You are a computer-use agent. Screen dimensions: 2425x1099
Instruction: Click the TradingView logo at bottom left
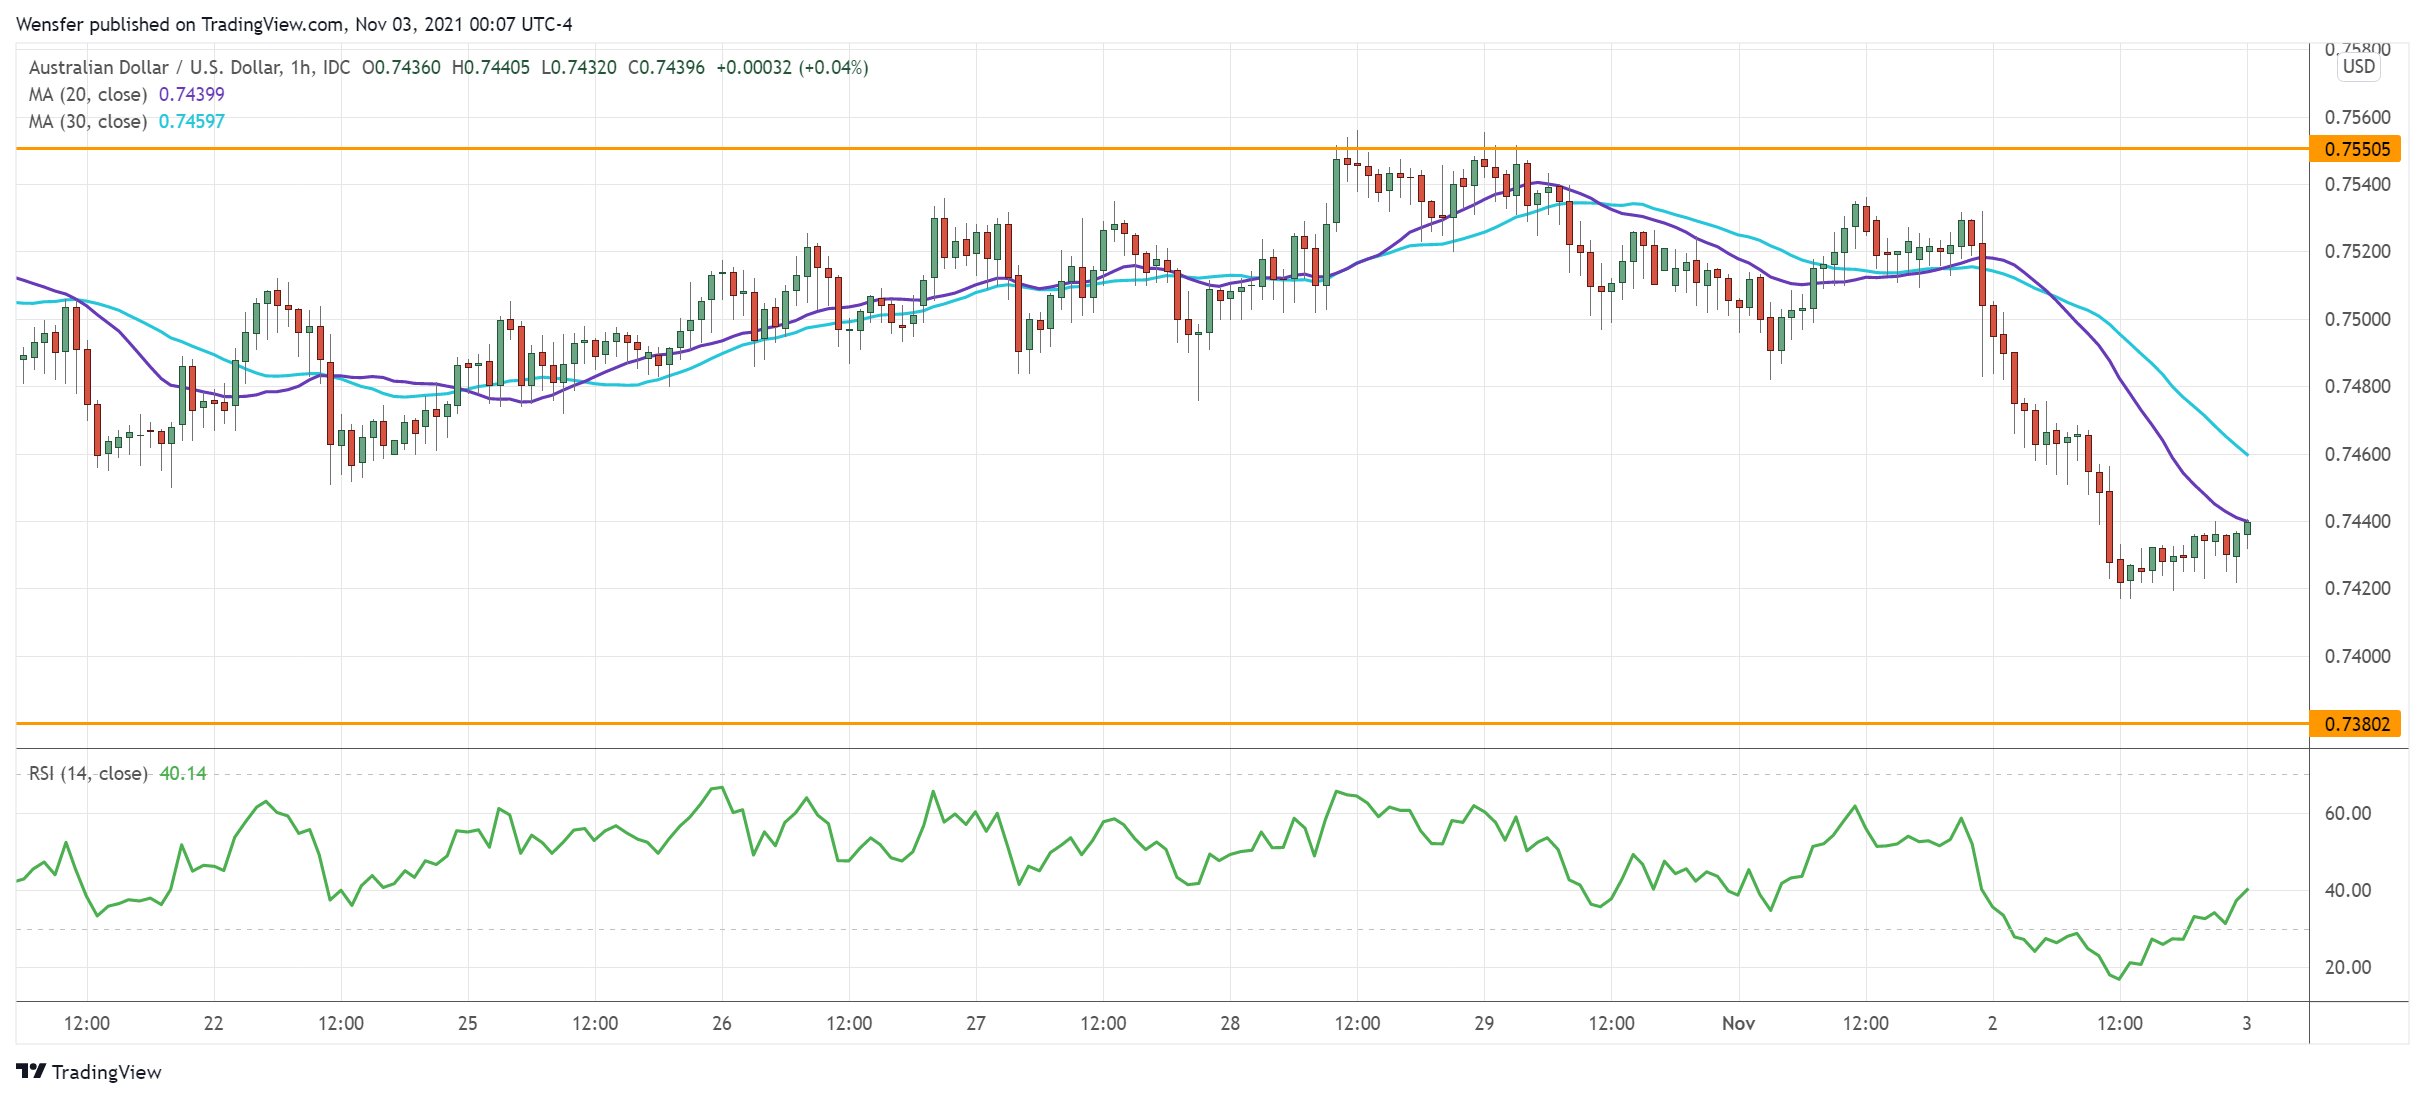pos(89,1072)
